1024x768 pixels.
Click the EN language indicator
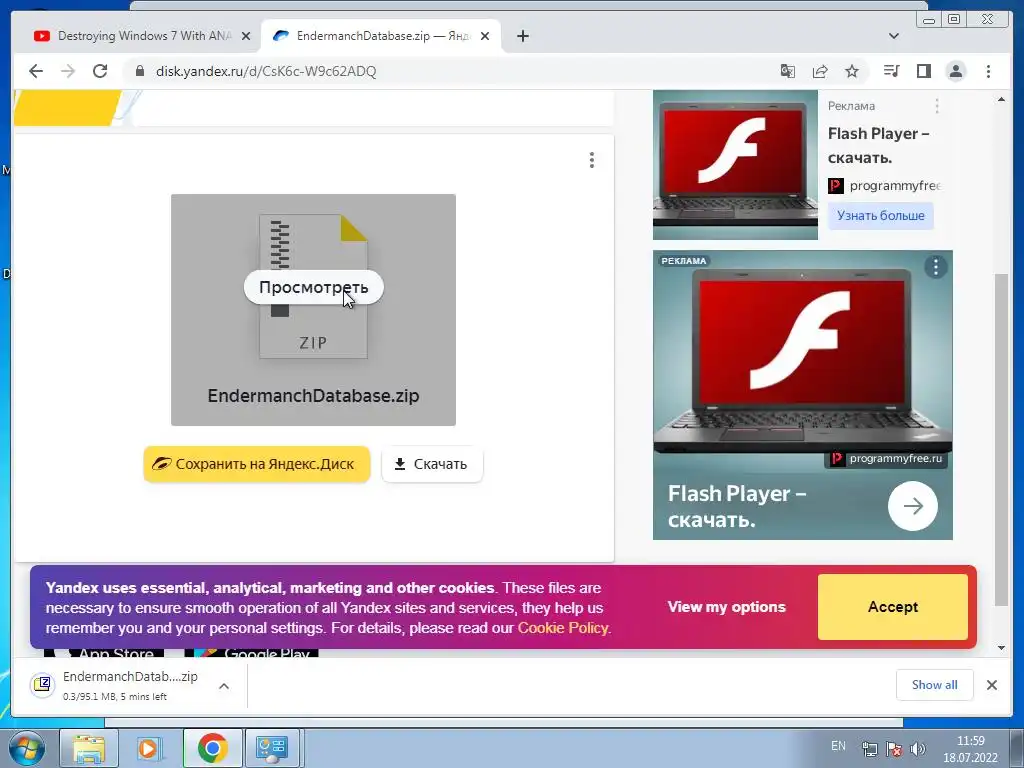click(x=839, y=746)
